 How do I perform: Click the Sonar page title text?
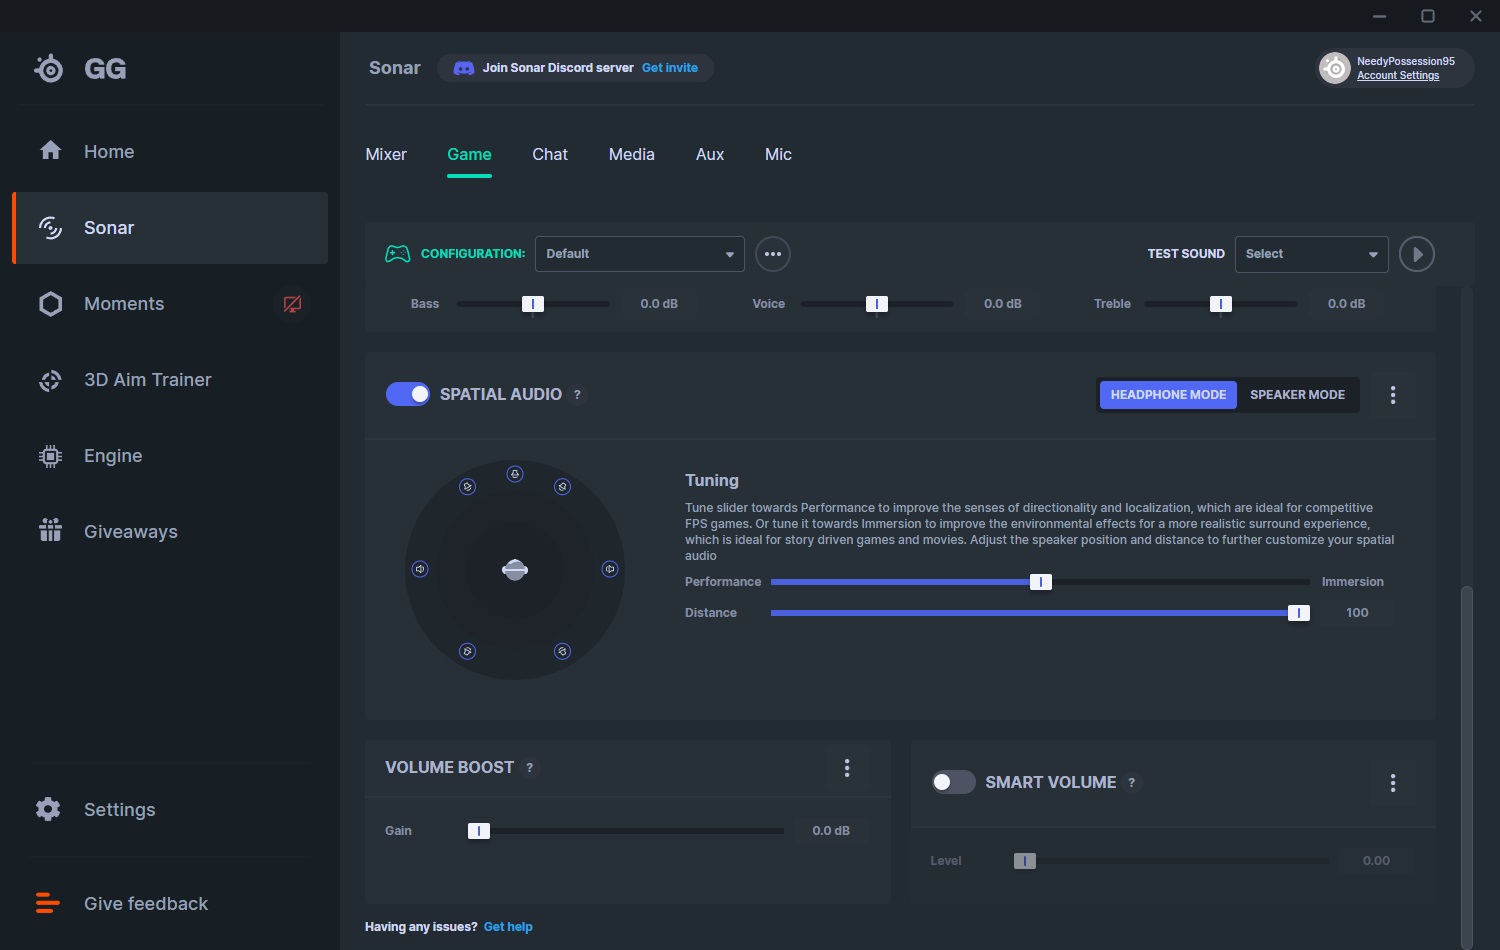[x=395, y=68]
